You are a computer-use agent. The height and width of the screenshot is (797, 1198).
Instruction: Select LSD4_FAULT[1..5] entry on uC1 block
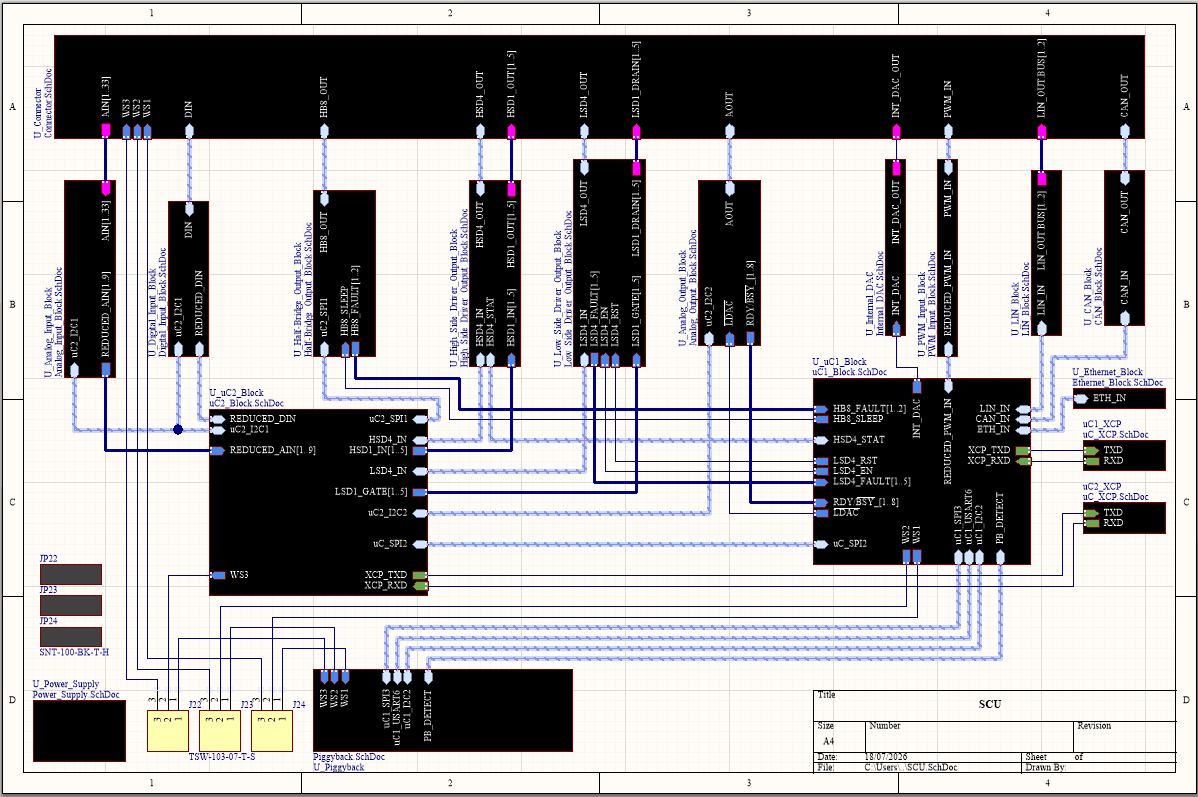863,481
